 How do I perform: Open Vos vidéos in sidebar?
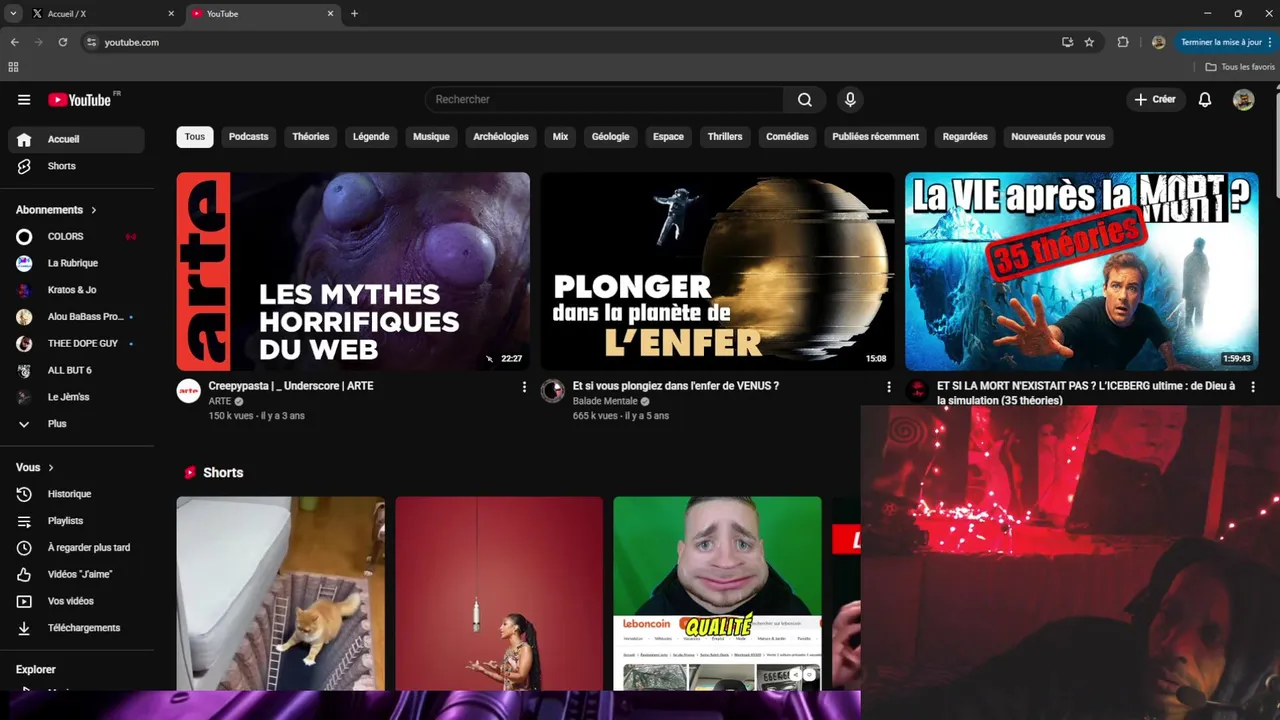70,601
